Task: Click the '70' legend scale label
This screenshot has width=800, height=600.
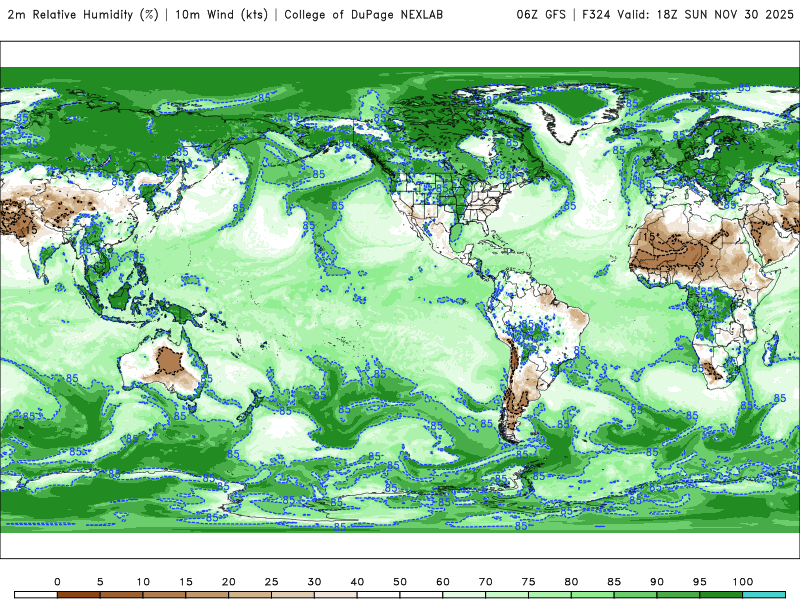Action: point(486,582)
